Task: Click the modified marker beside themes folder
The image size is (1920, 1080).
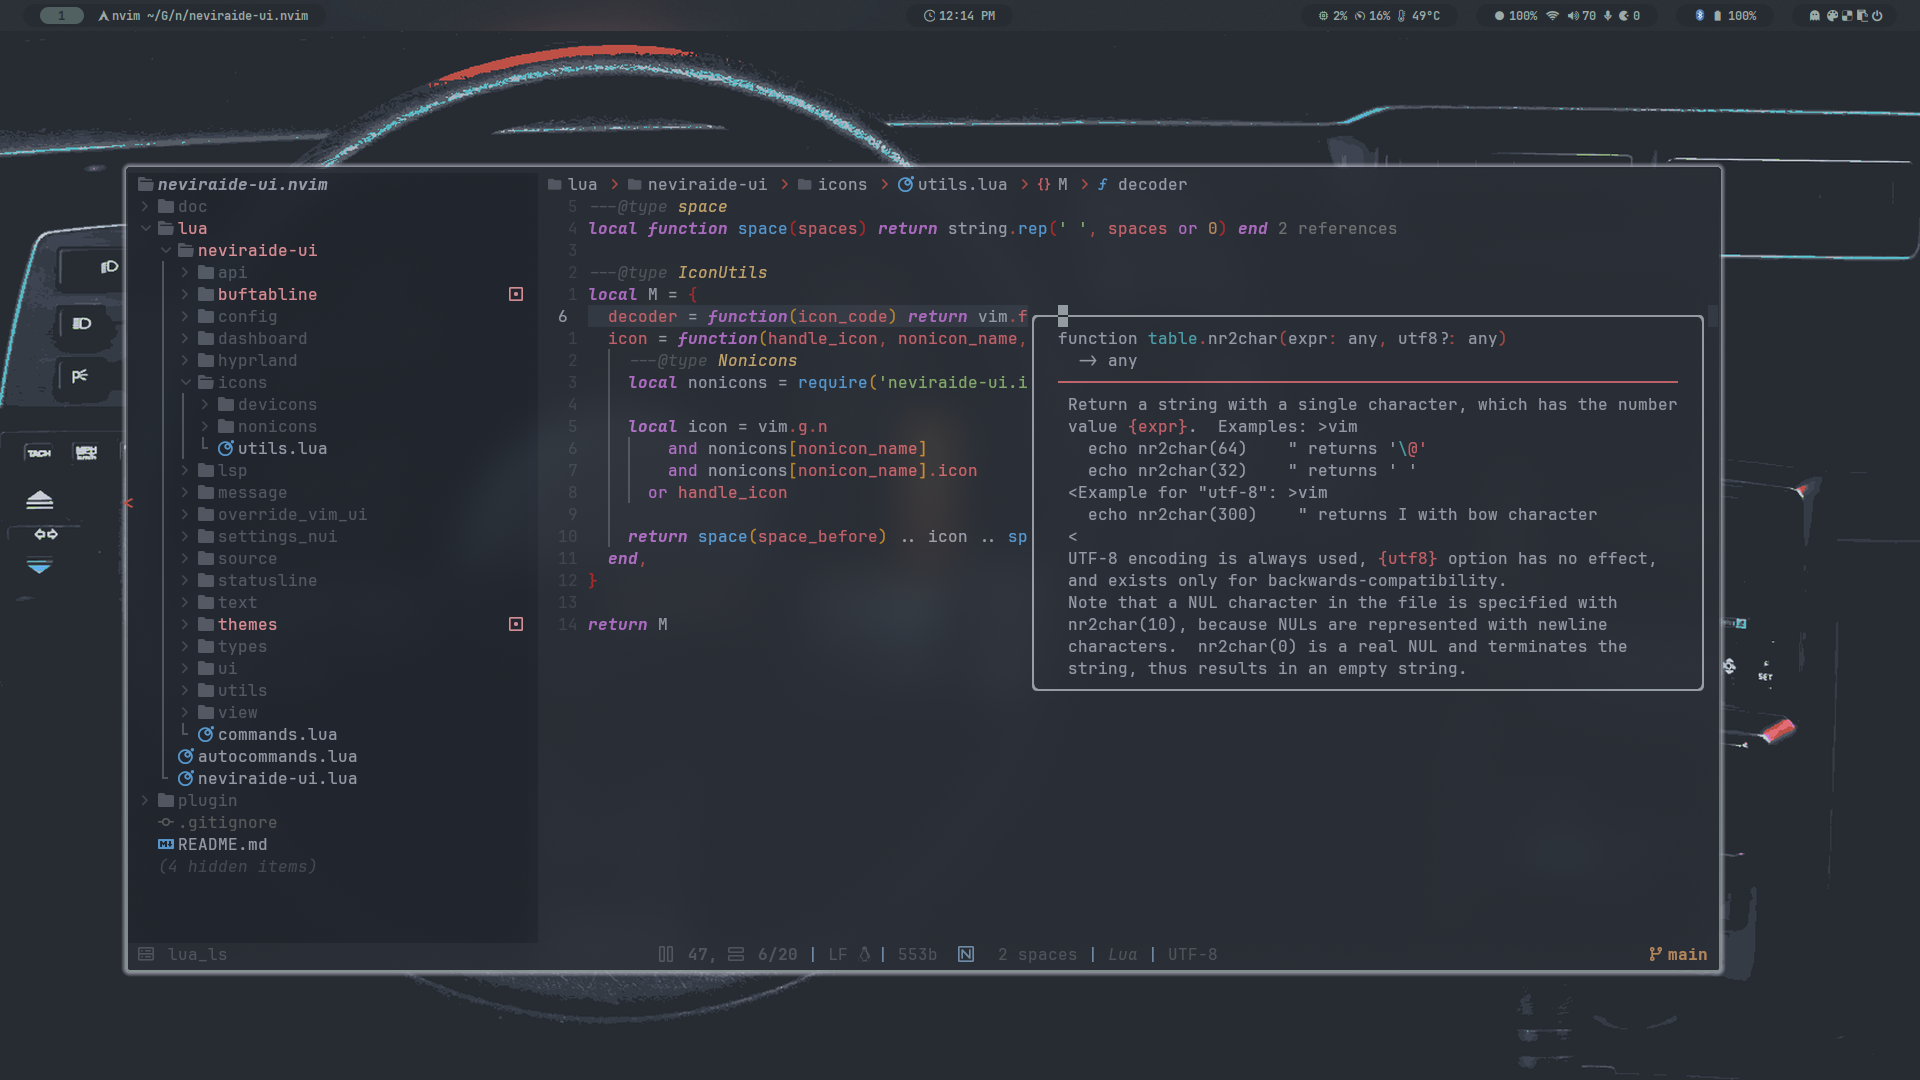Action: coord(516,624)
